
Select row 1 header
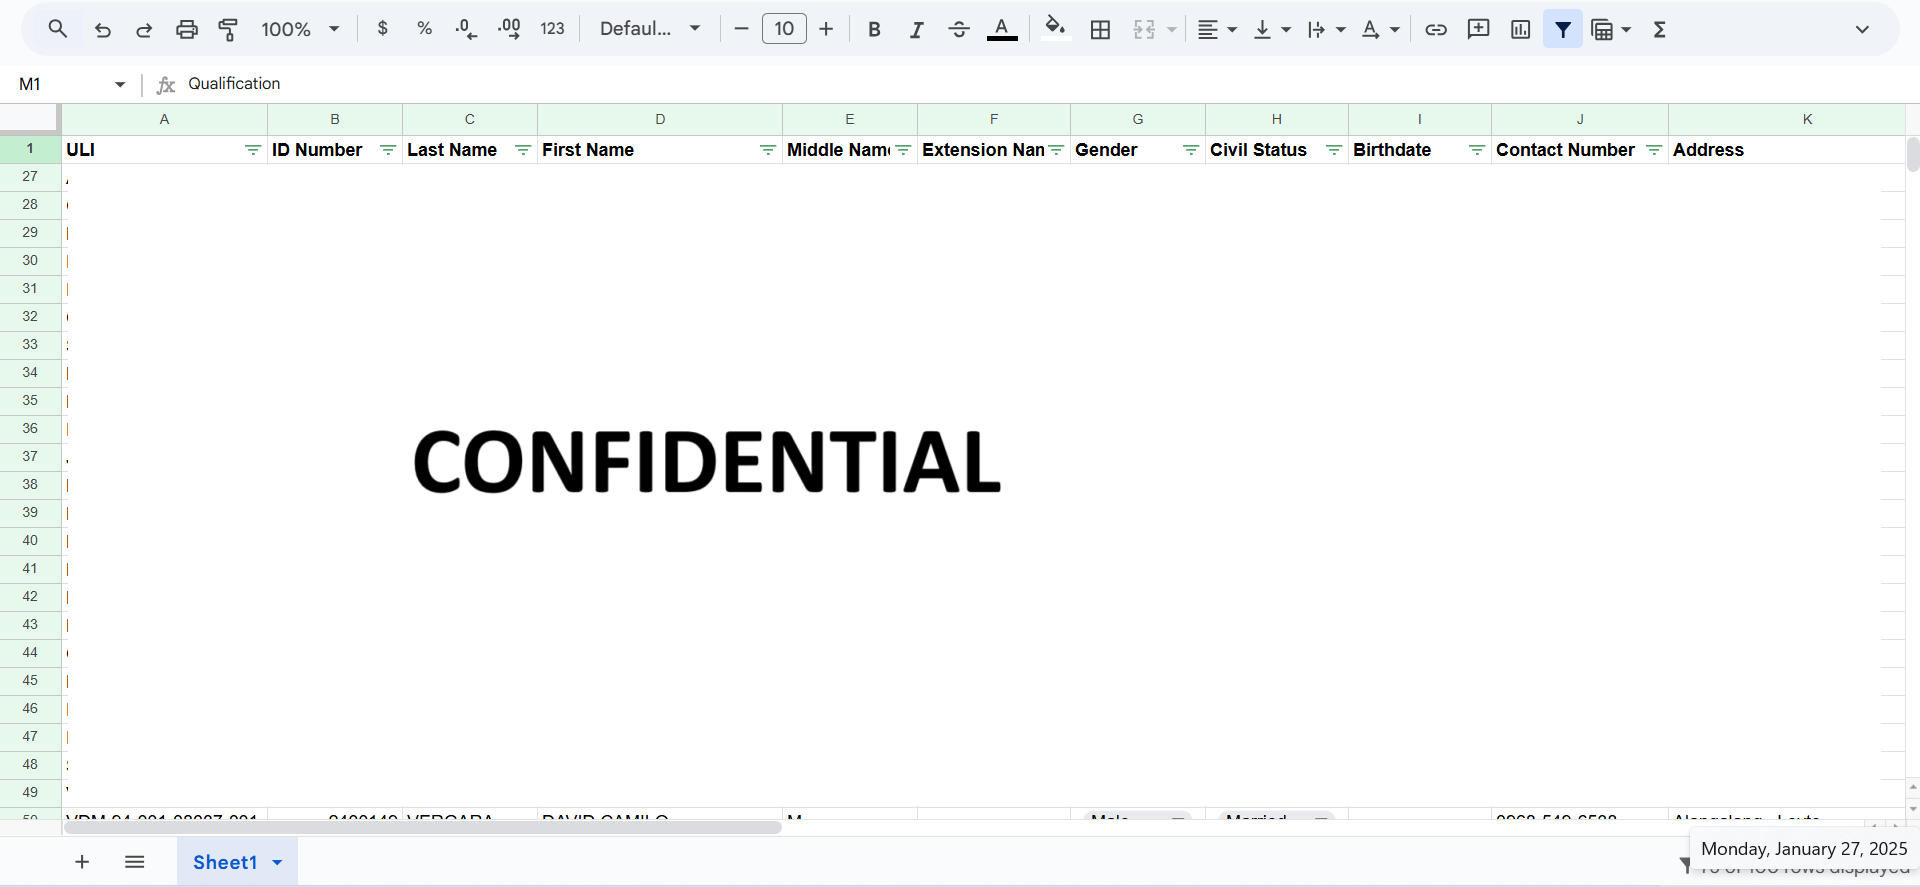point(30,149)
